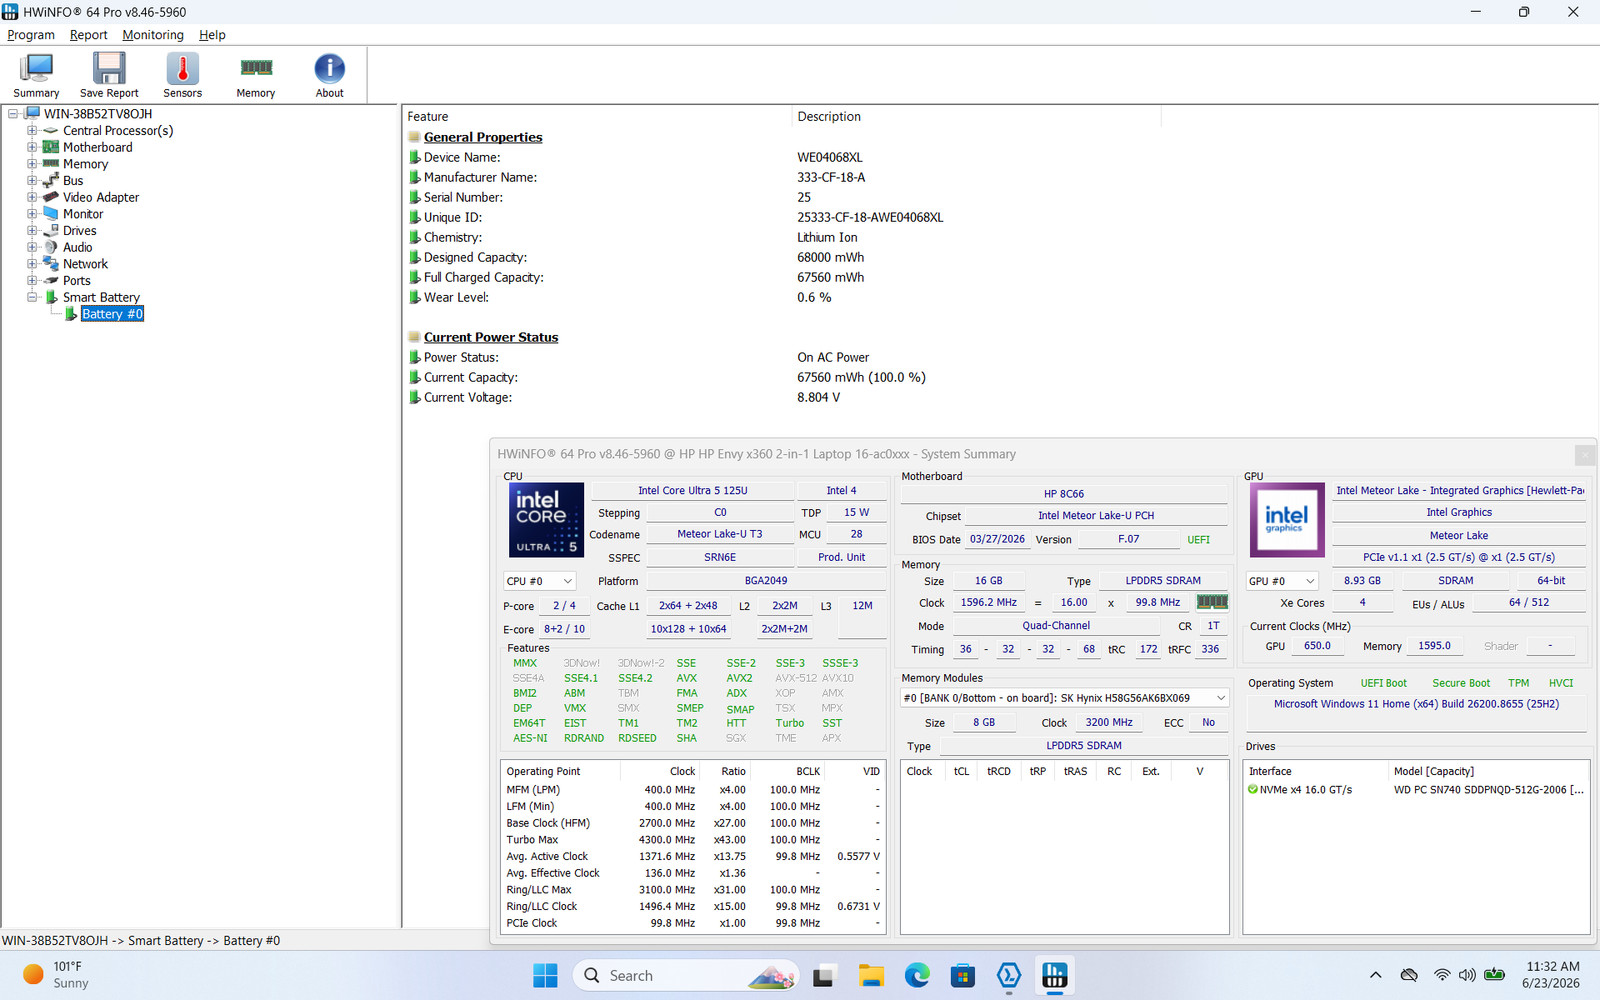1600x1000 pixels.
Task: Open the memory module BANK 0 dropdown
Action: click(x=1065, y=698)
